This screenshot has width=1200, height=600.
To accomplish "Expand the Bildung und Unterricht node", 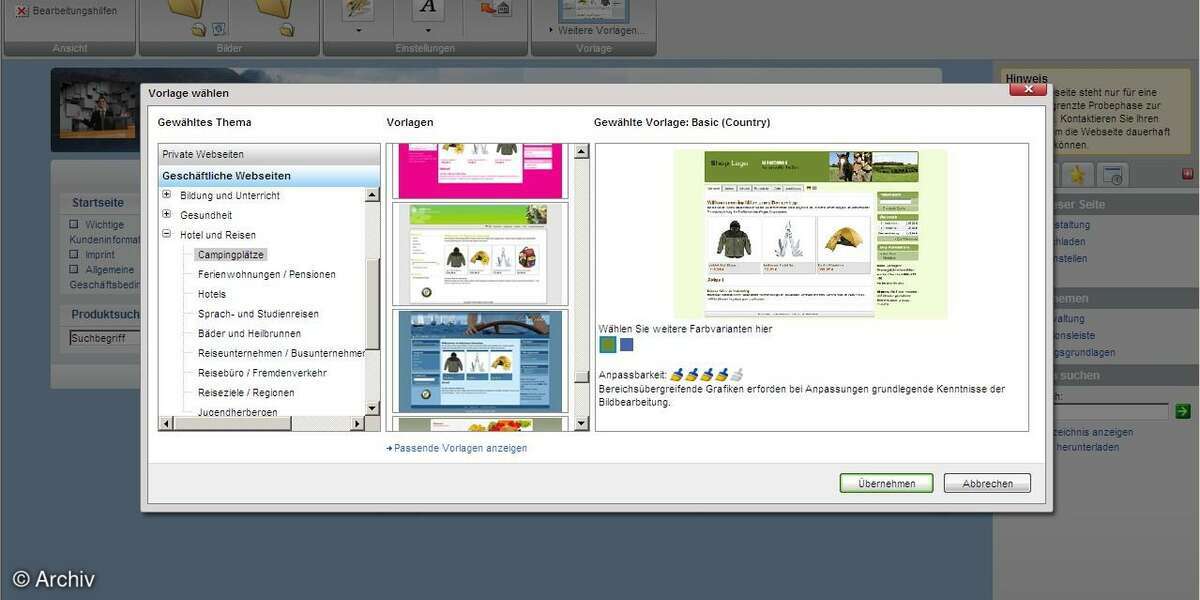I will [x=167, y=195].
